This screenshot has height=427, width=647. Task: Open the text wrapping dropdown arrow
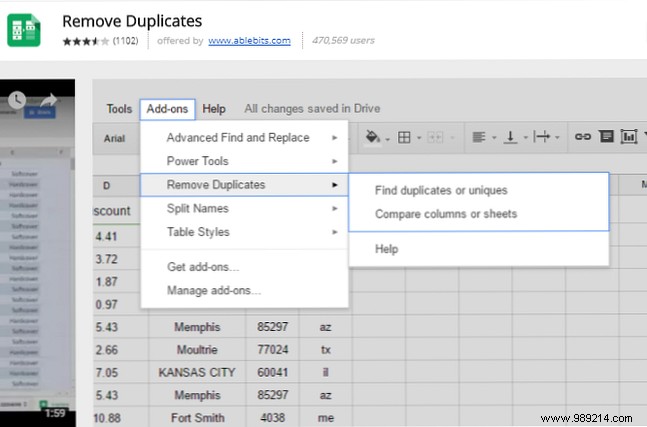(x=557, y=138)
